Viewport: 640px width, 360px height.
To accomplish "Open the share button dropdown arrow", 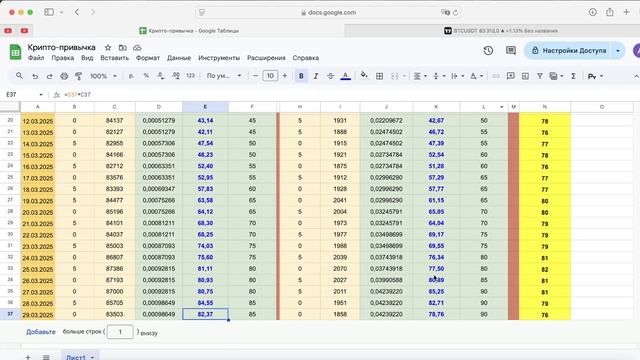I will click(618, 51).
